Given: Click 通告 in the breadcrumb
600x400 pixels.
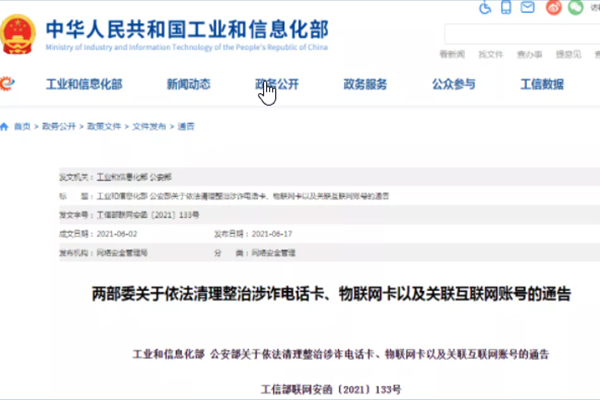Looking at the screenshot, I should tap(186, 127).
